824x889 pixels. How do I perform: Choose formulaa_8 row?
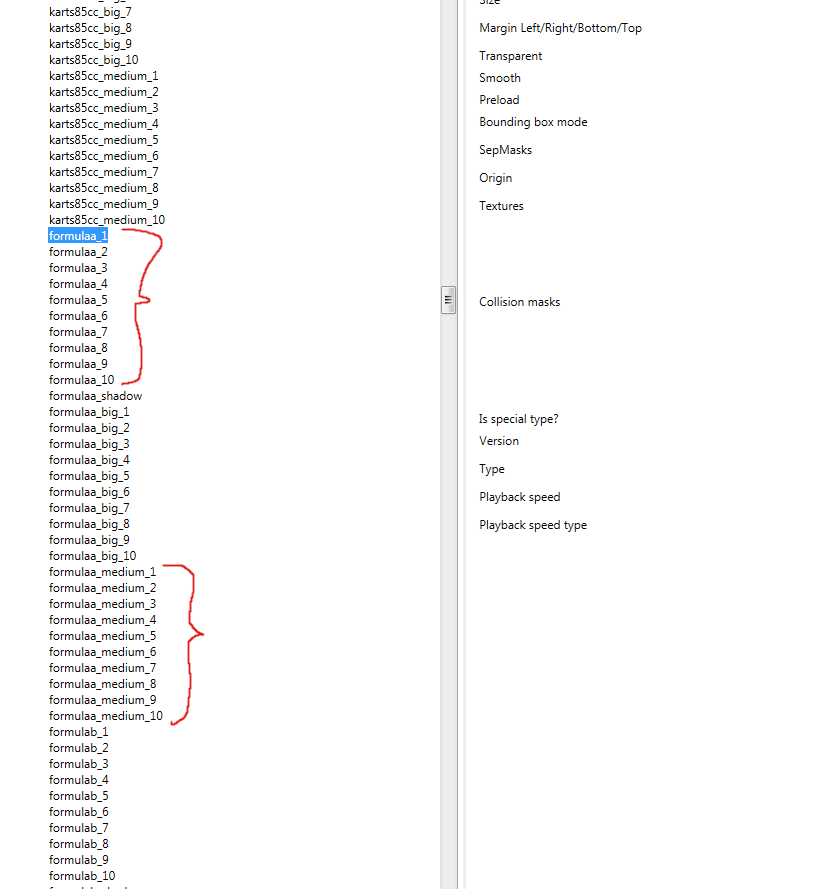(78, 348)
